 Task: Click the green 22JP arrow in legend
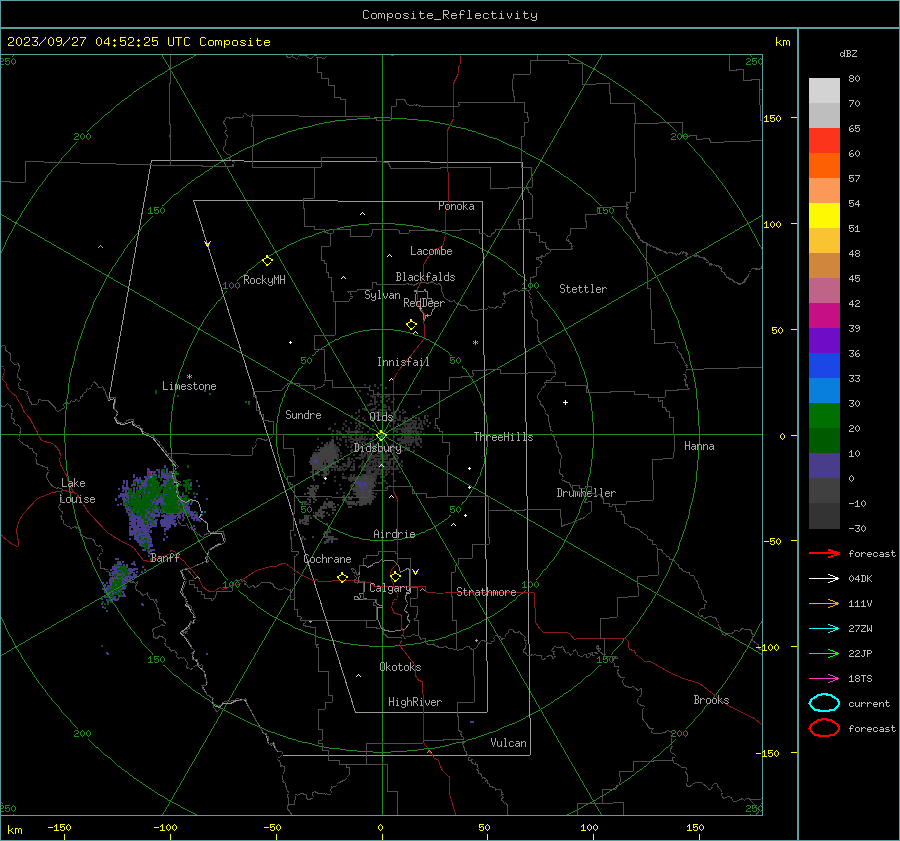[x=824, y=653]
